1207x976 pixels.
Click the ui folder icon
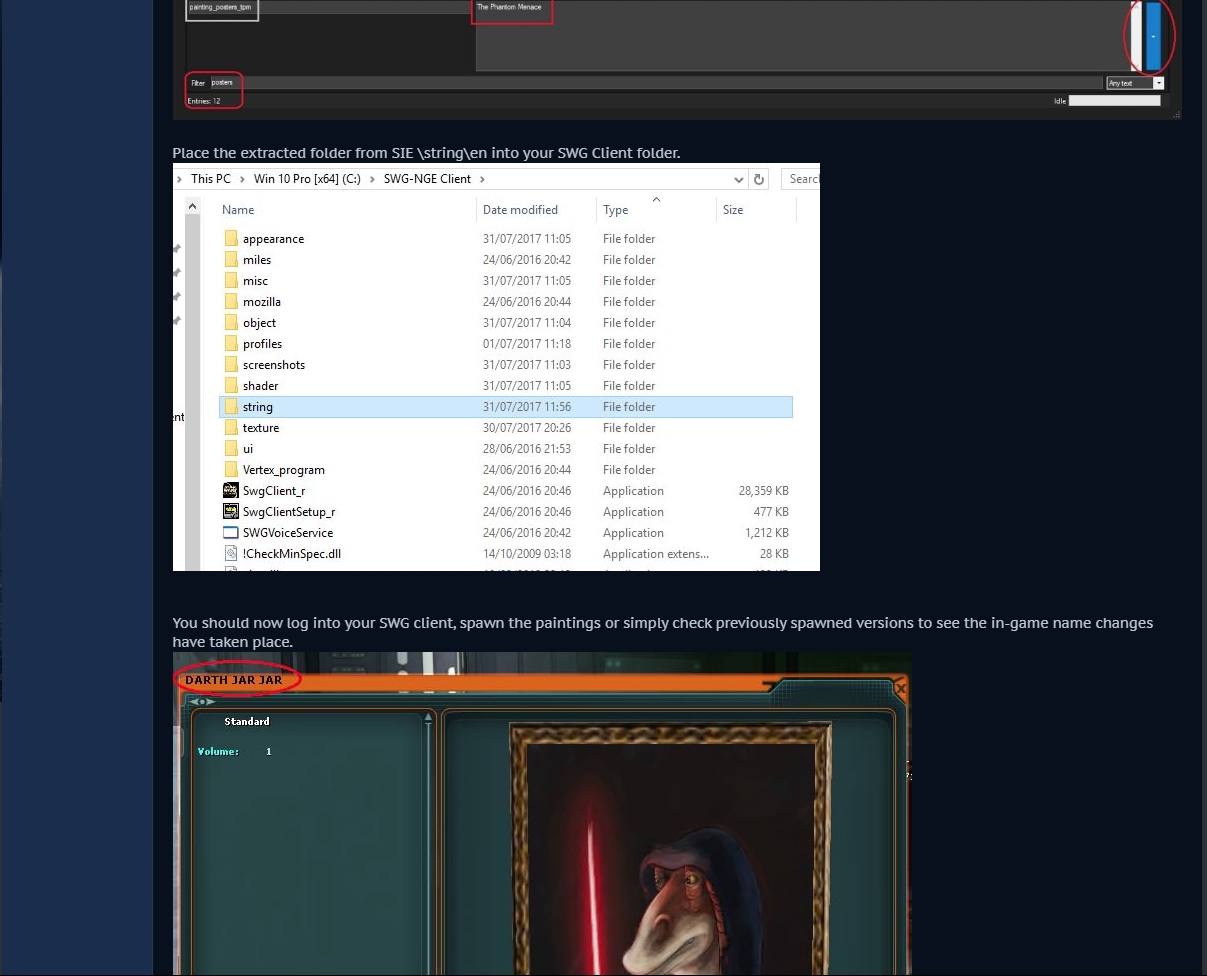(231, 449)
